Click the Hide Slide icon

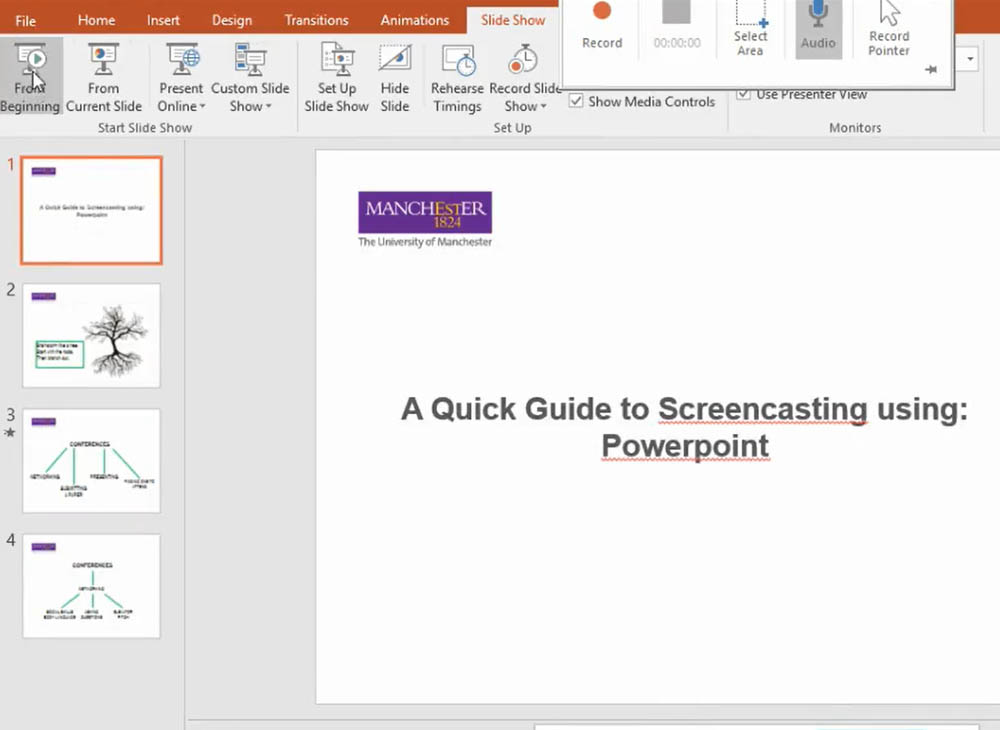pos(395,59)
